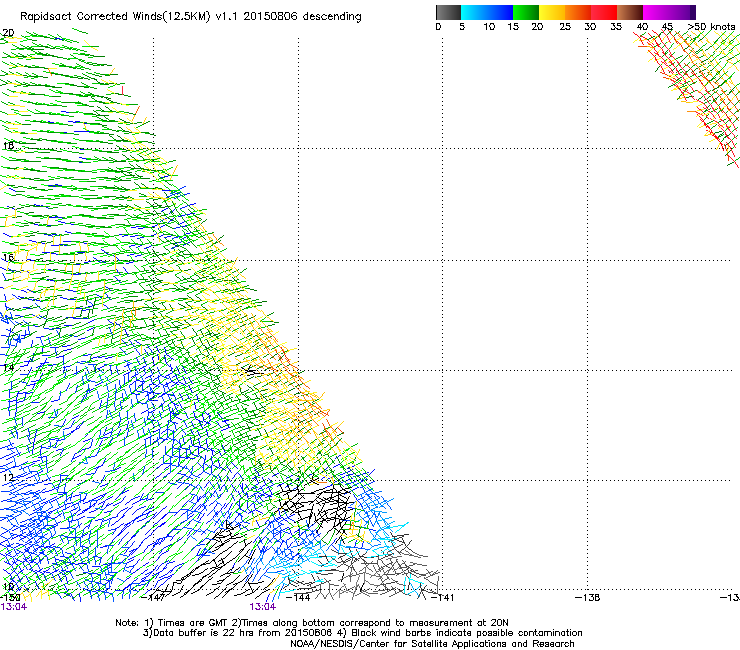The width and height of the screenshot is (740, 650).
Task: Click the gray 0-5 knots color swatch
Action: [448, 12]
